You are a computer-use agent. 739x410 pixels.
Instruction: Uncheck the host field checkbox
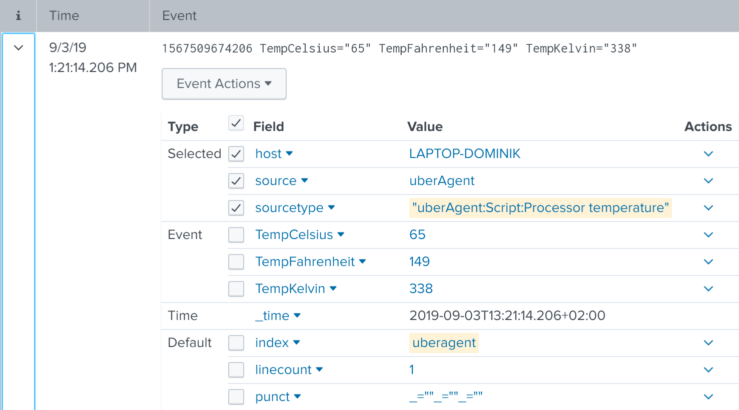click(236, 154)
